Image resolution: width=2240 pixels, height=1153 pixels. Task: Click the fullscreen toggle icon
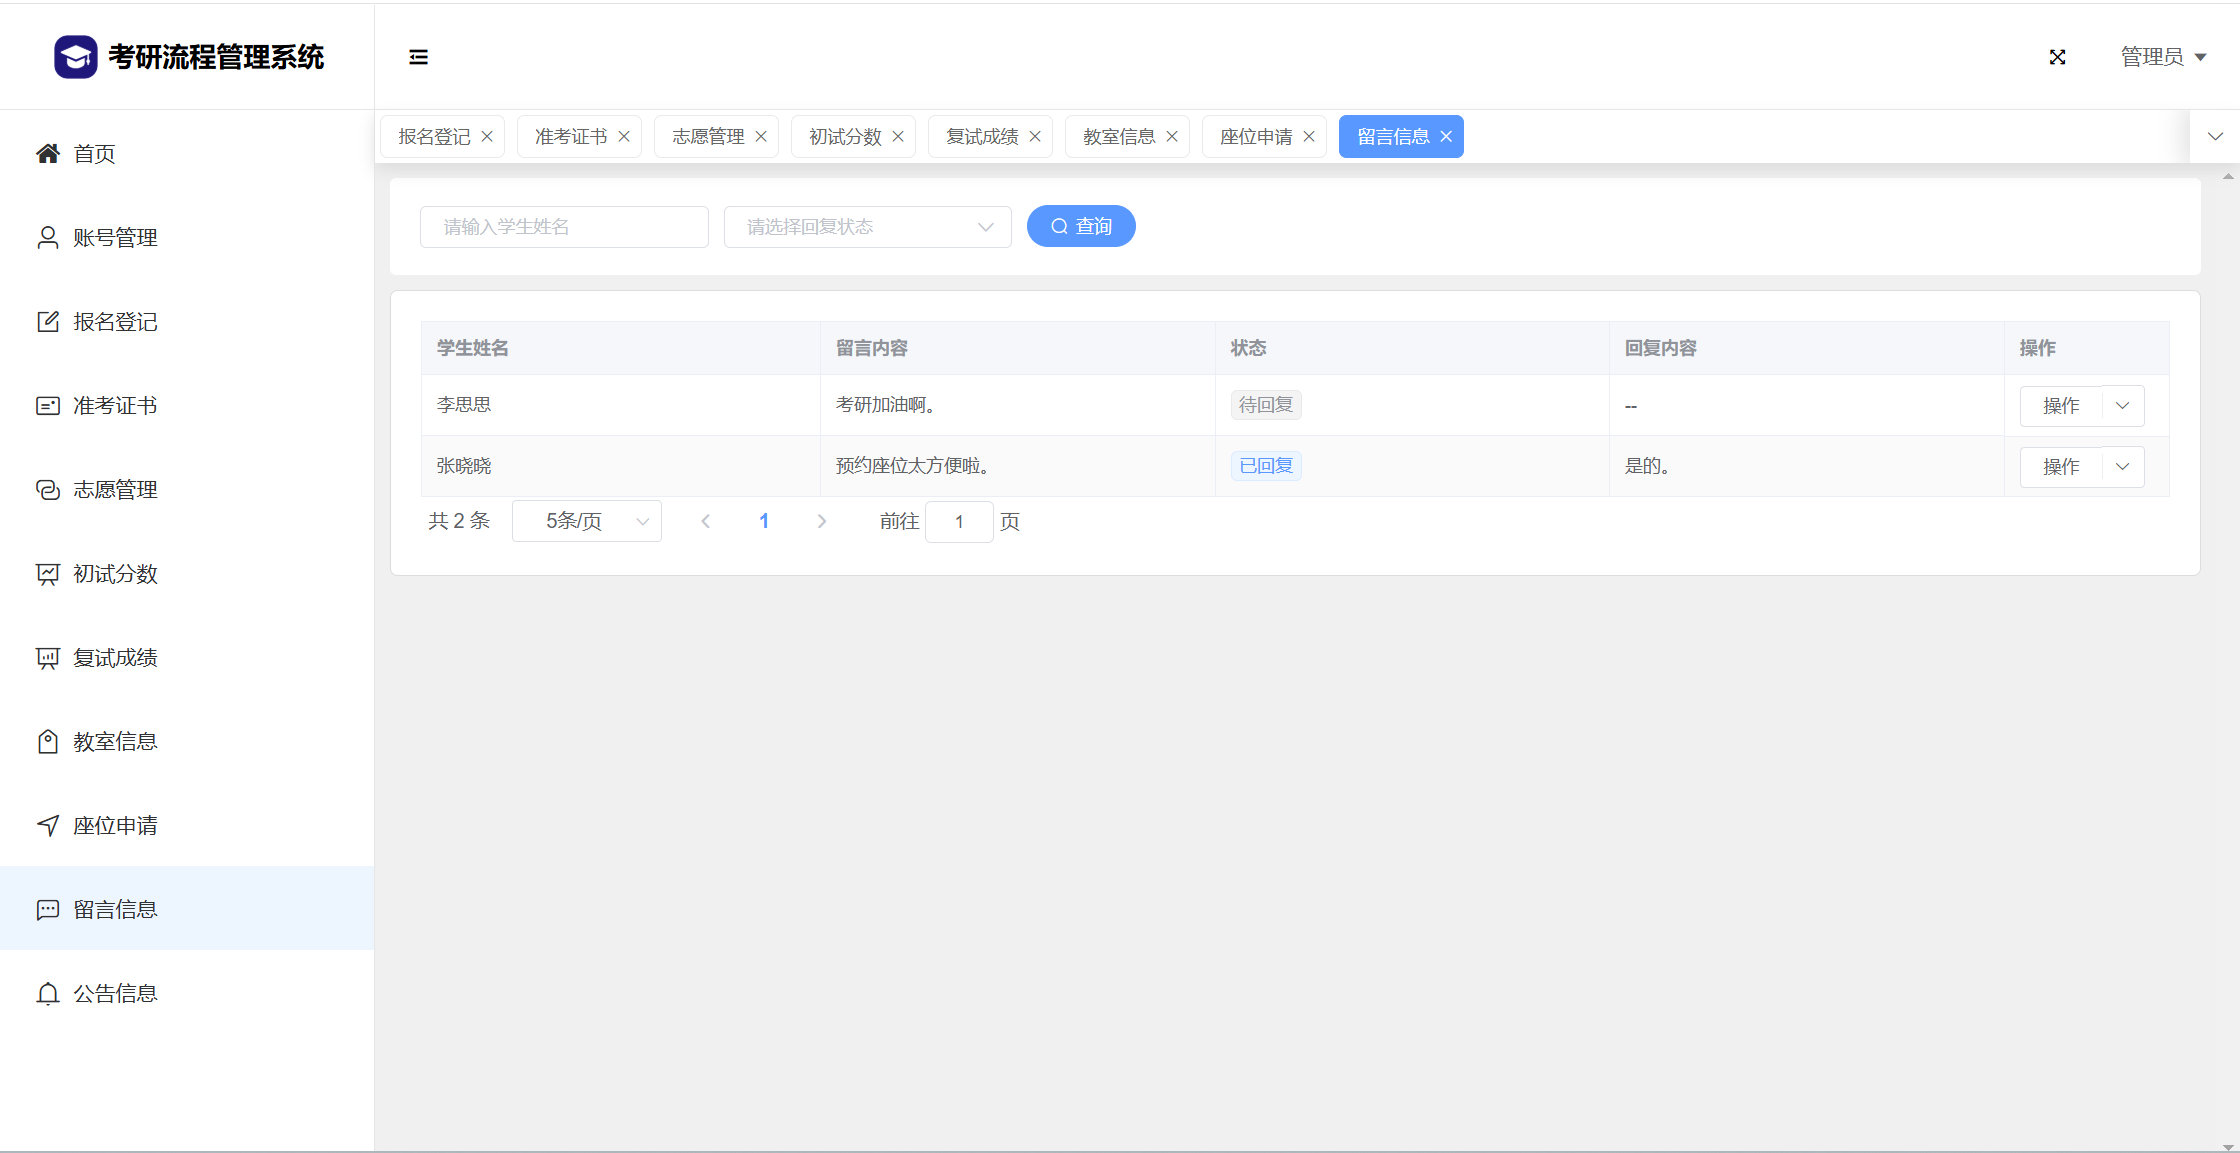(x=2057, y=57)
